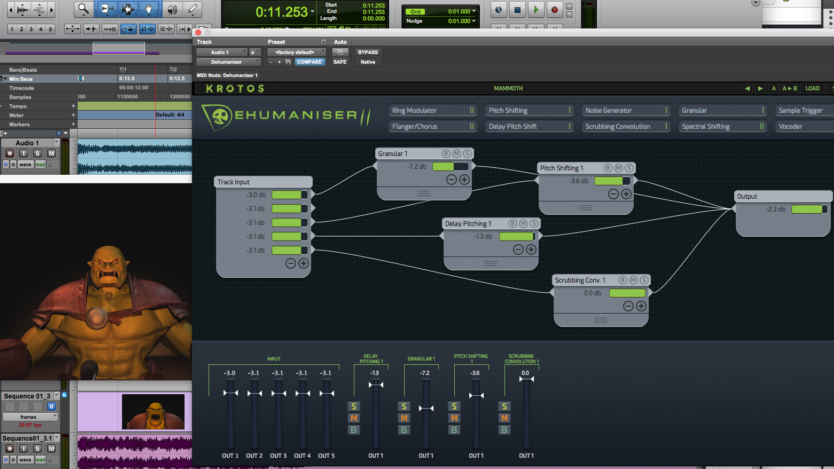Click zoom preset 5 button
Image resolution: width=834 pixels, height=469 pixels.
tap(51, 29)
